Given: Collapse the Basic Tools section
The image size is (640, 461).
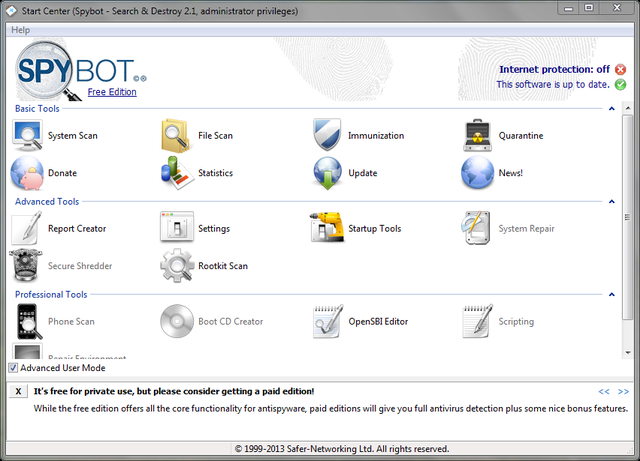Looking at the screenshot, I should pyautogui.click(x=611, y=109).
